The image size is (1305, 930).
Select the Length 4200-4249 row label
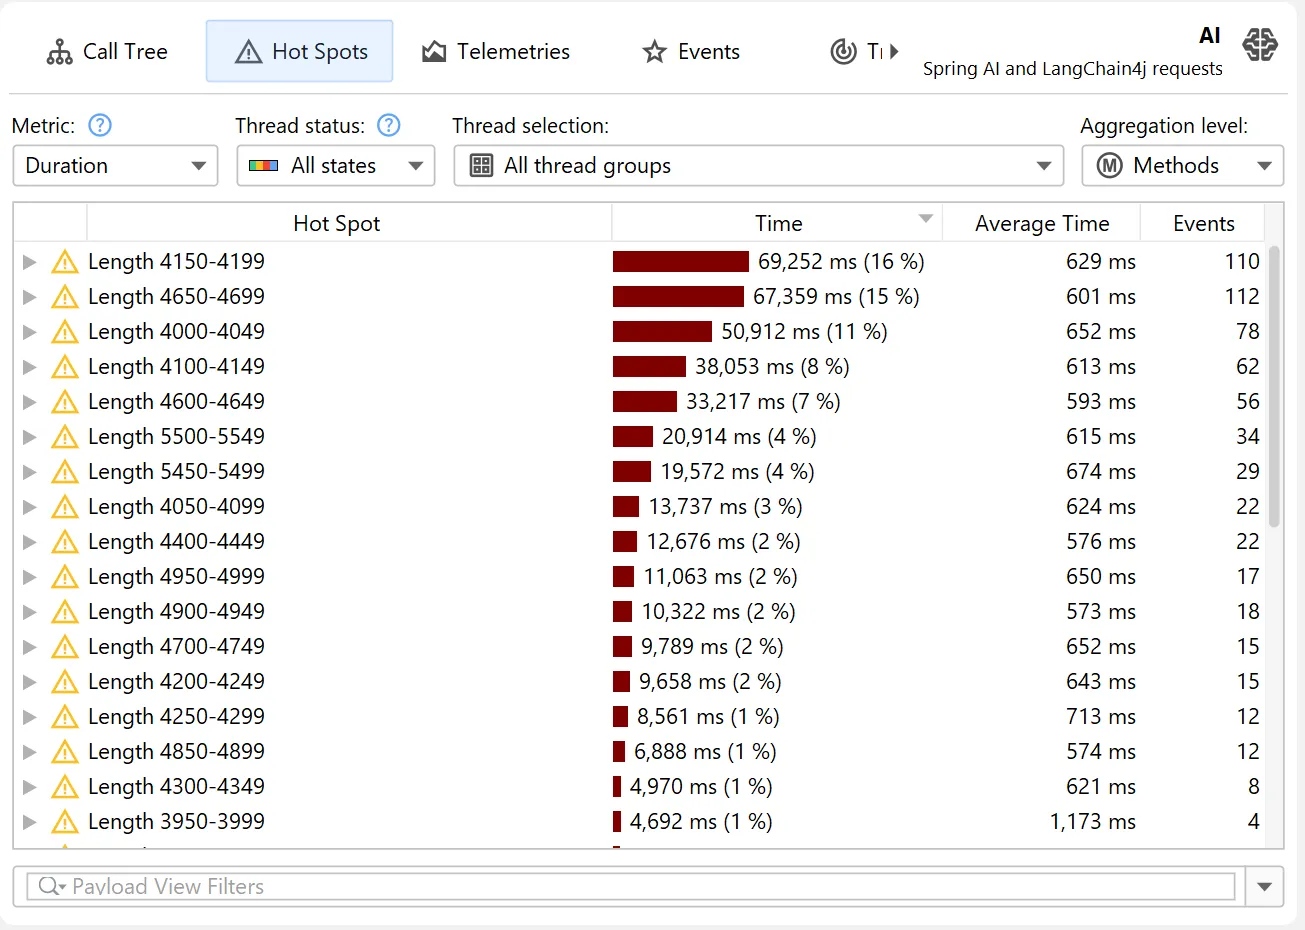(176, 682)
